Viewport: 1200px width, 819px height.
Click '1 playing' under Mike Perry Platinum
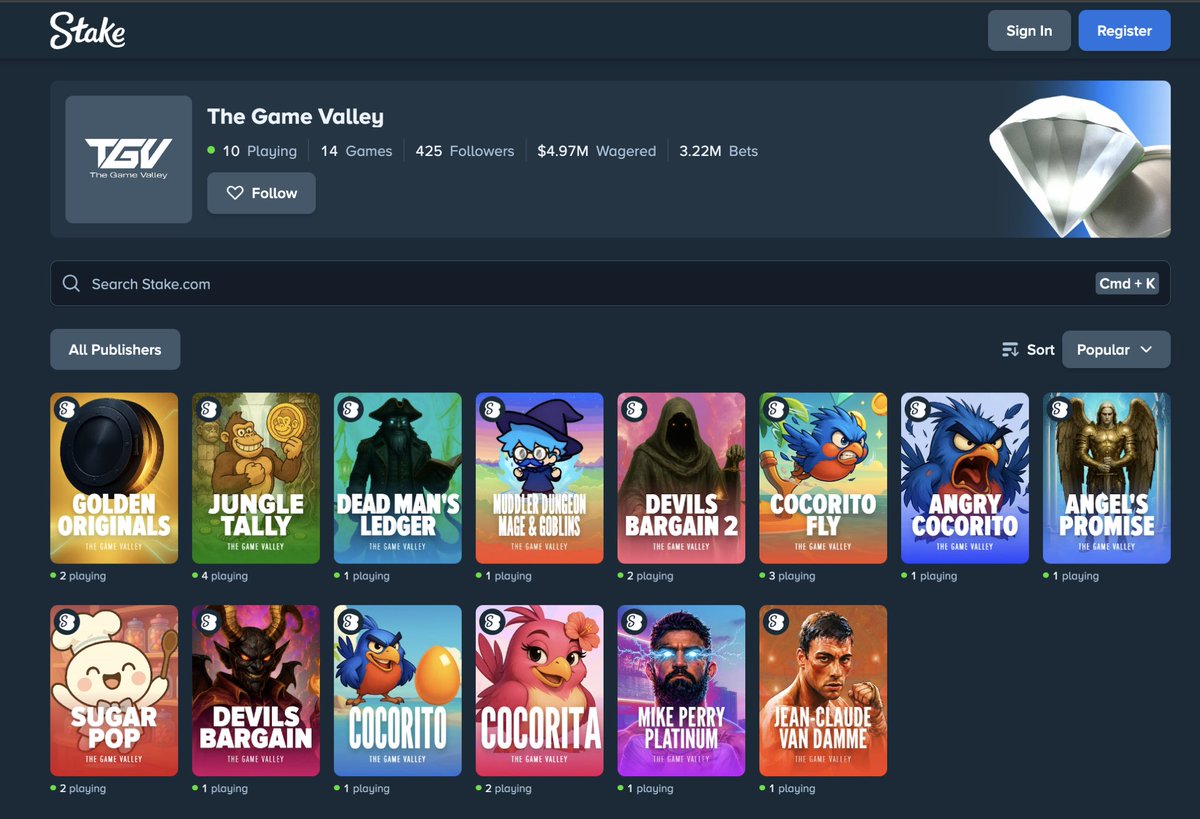[x=646, y=789]
